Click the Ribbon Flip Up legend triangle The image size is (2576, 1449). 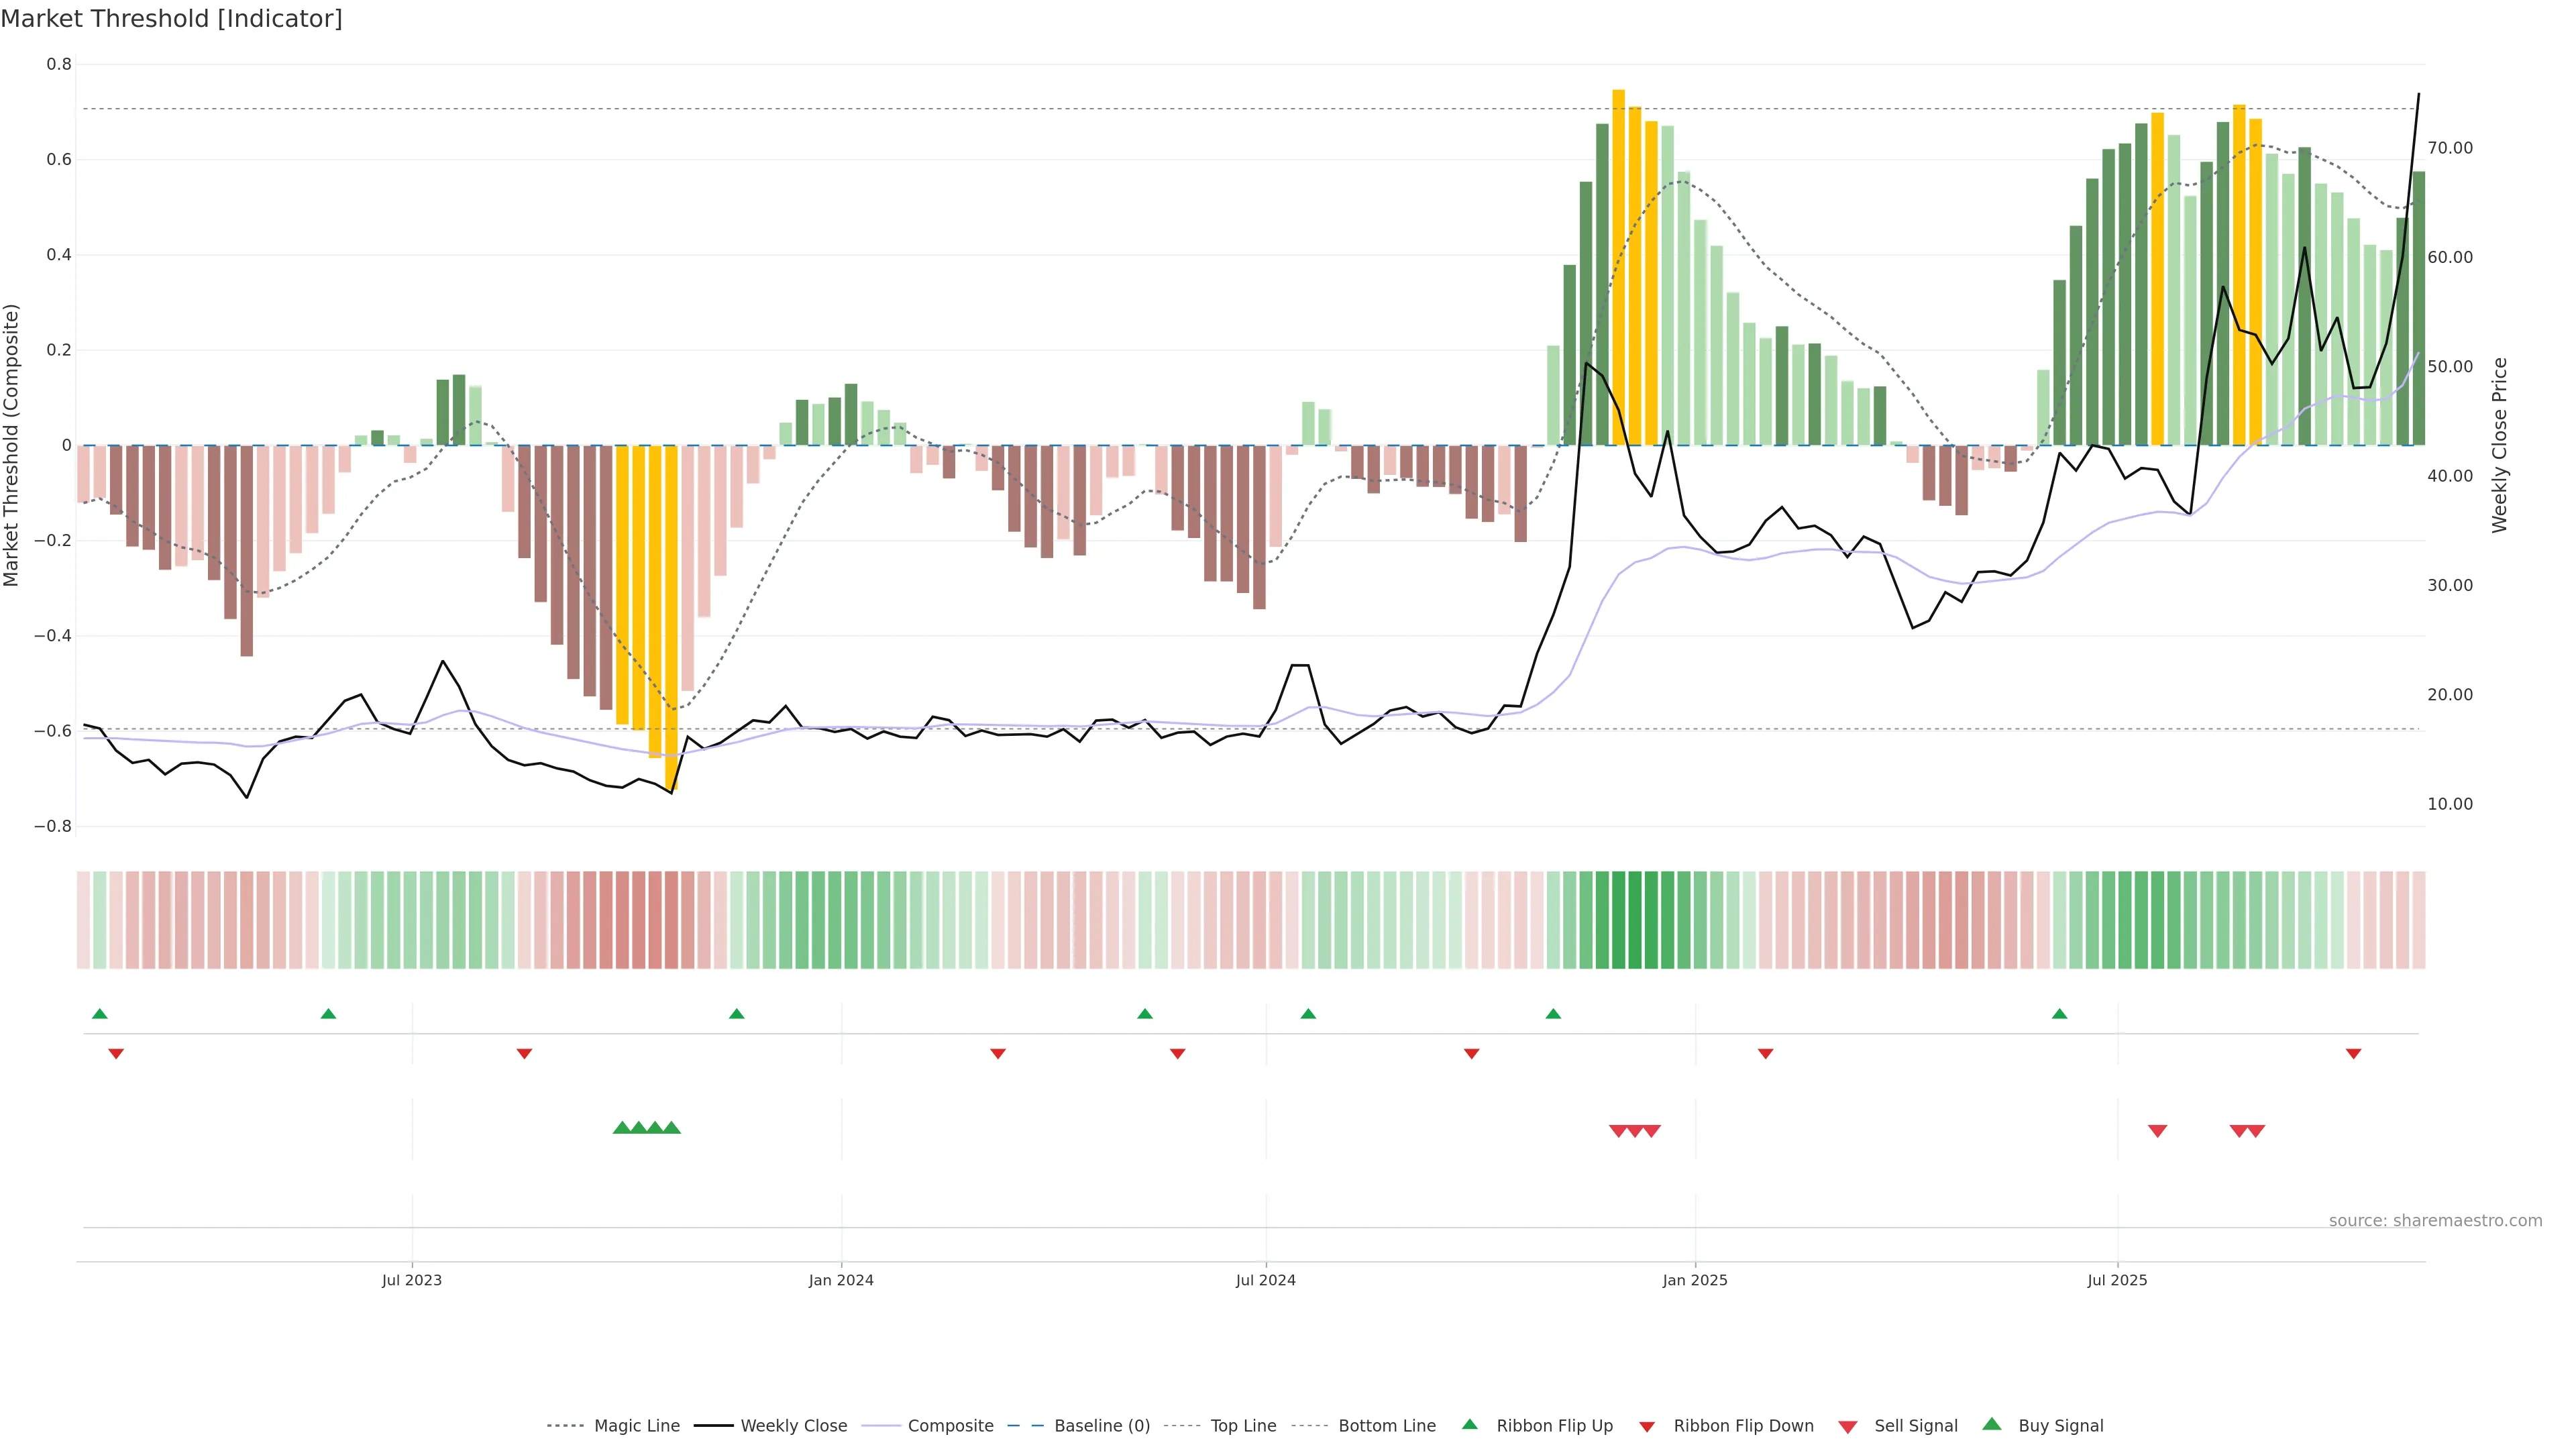pos(1469,1424)
